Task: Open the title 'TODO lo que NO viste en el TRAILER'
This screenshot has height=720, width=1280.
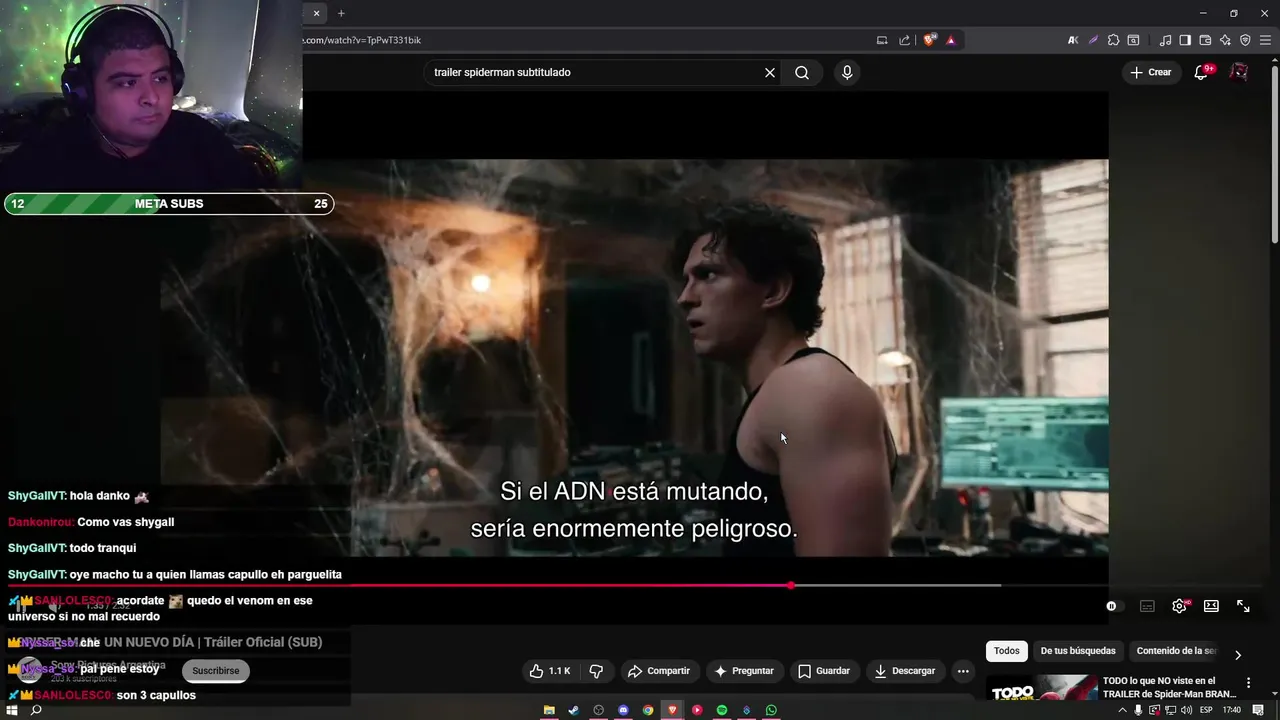Action: pos(1170,687)
